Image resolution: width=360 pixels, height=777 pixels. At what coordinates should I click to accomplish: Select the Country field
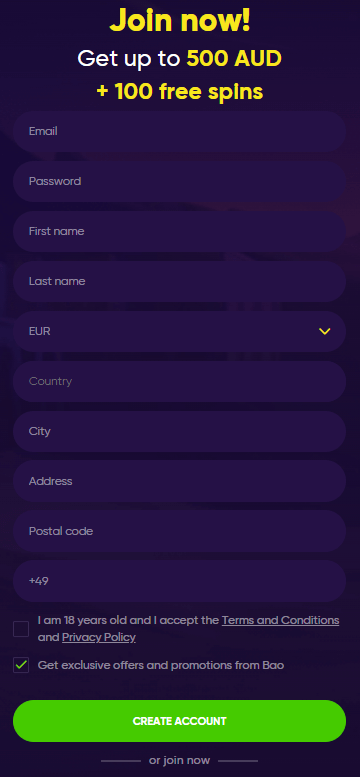[x=180, y=382]
